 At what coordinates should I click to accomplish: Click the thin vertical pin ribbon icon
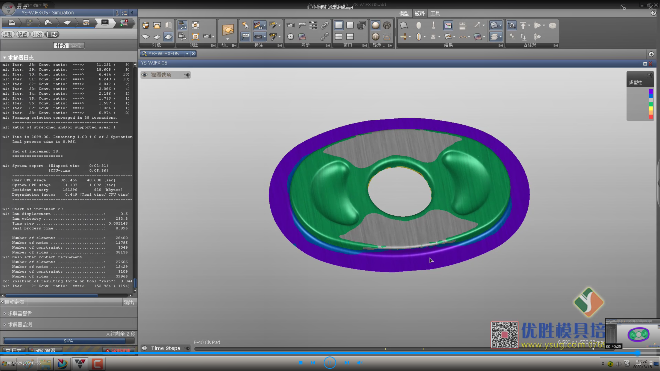pyautogui.click(x=433, y=25)
